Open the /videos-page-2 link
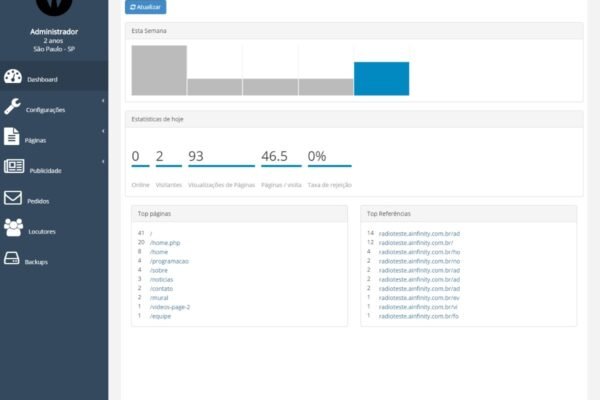This screenshot has height=400, width=600. coord(170,306)
